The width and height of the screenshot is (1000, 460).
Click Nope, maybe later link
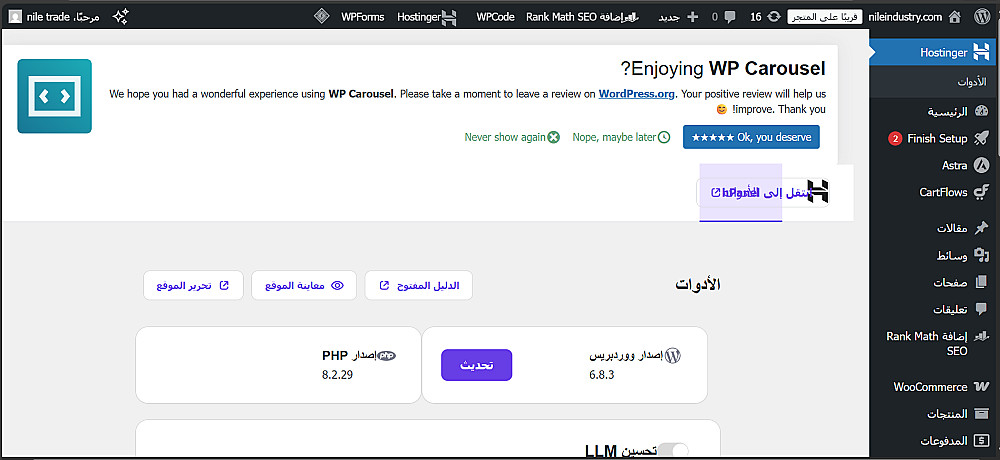[621, 137]
